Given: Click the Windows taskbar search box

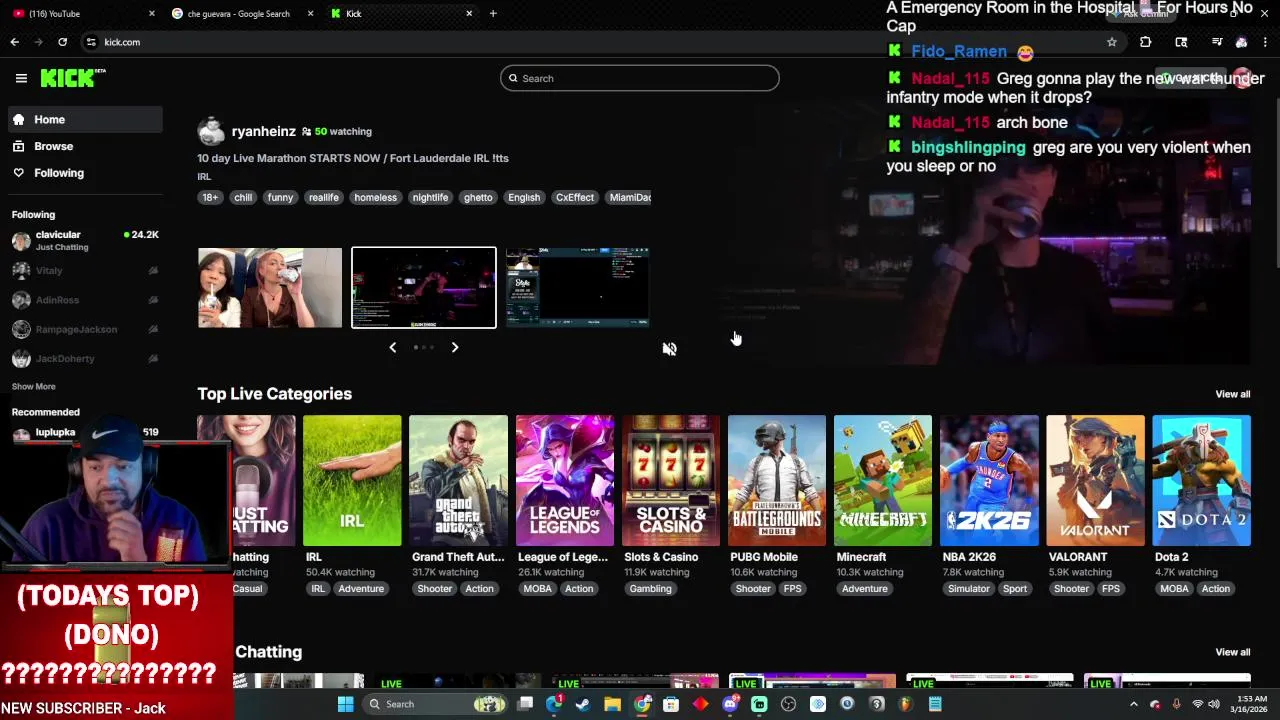Looking at the screenshot, I should pyautogui.click(x=435, y=704).
